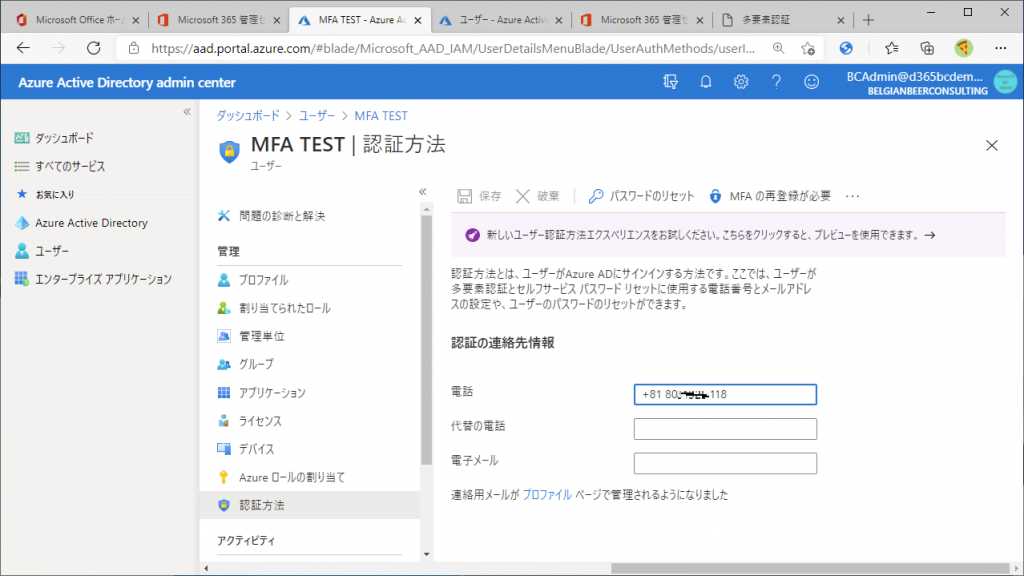1024x576 pixels.
Task: Click the Azure Active Directory admin center title
Action: (x=127, y=82)
